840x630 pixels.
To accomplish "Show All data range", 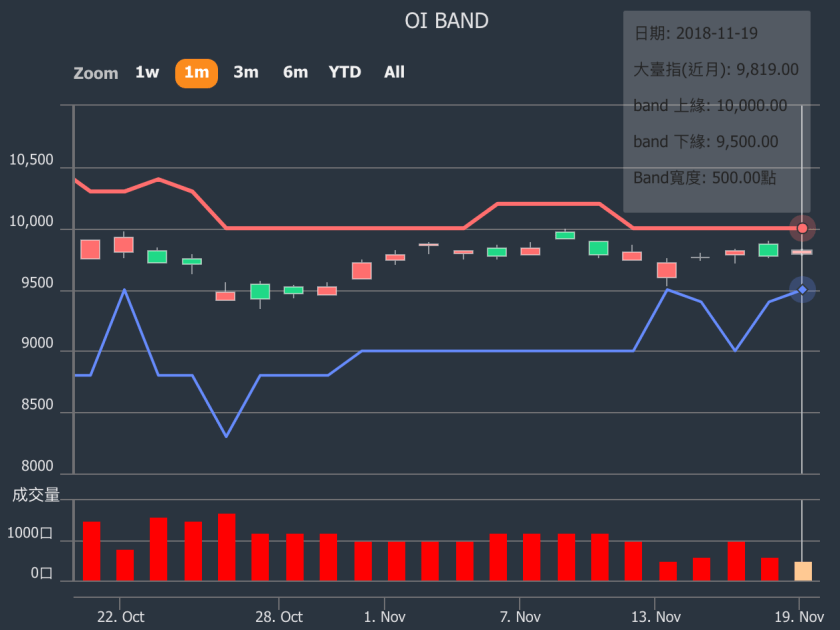I will click(x=394, y=72).
